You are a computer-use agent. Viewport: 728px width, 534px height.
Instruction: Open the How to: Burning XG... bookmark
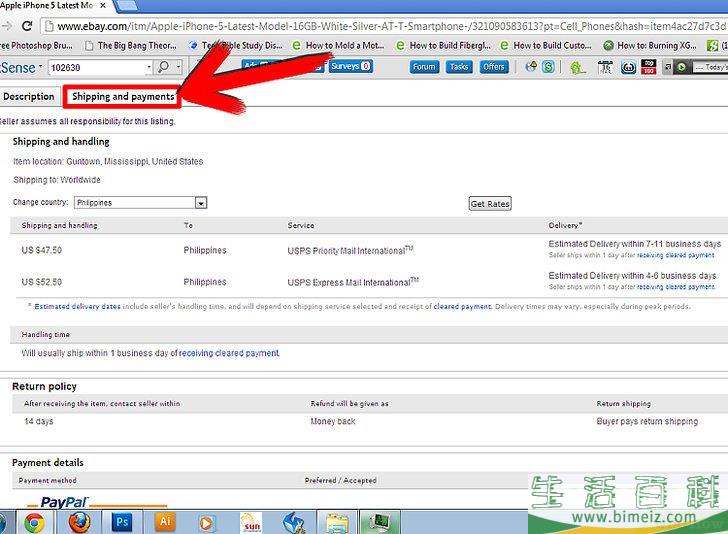point(650,46)
